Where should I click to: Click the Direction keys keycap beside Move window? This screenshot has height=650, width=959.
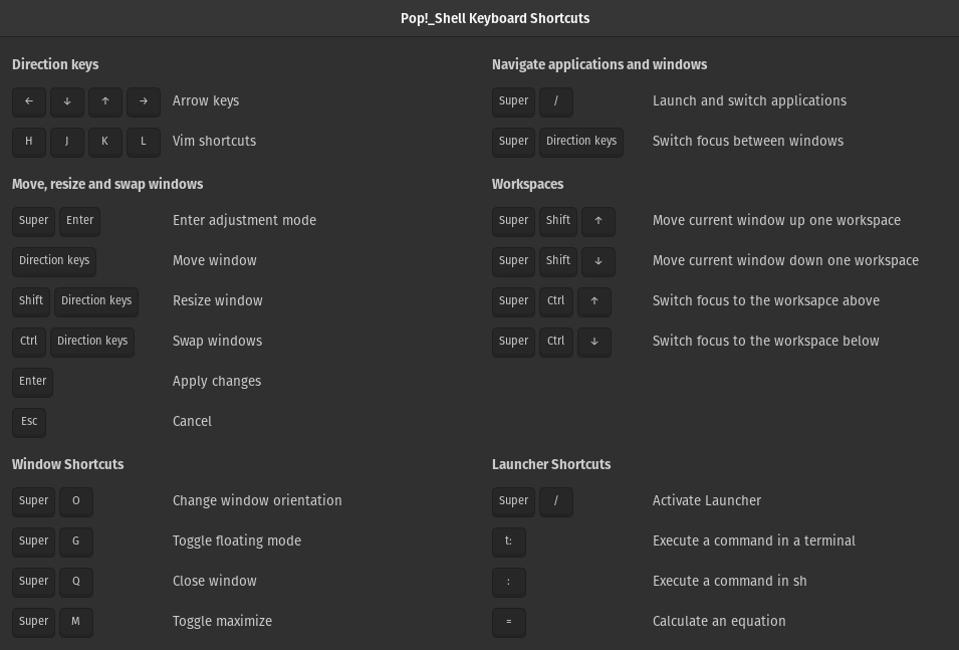click(x=54, y=261)
